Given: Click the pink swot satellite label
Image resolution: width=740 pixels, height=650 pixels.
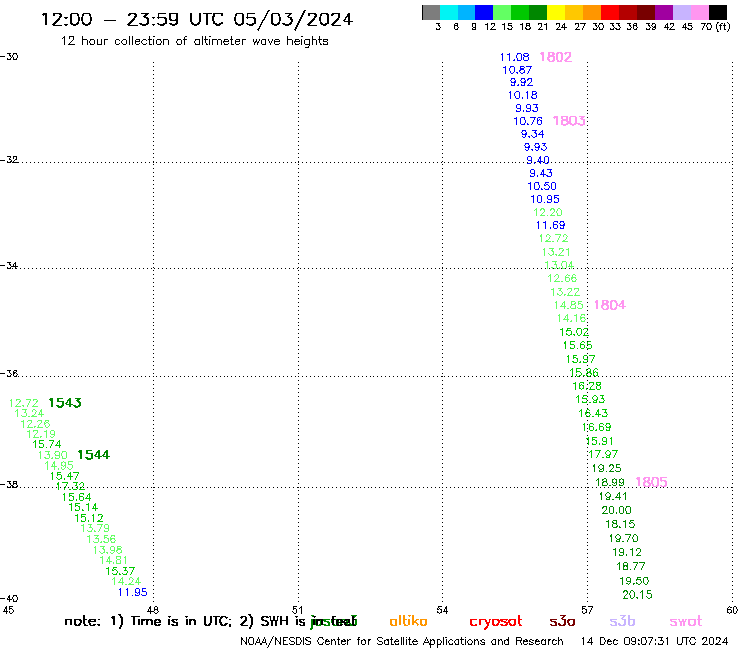Looking at the screenshot, I should pyautogui.click(x=686, y=622).
